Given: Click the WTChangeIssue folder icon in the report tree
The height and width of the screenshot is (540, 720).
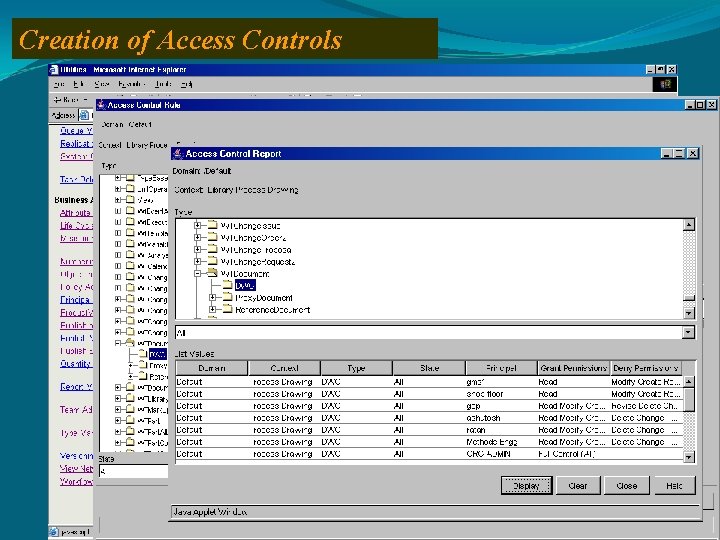Looking at the screenshot, I should pos(212,225).
